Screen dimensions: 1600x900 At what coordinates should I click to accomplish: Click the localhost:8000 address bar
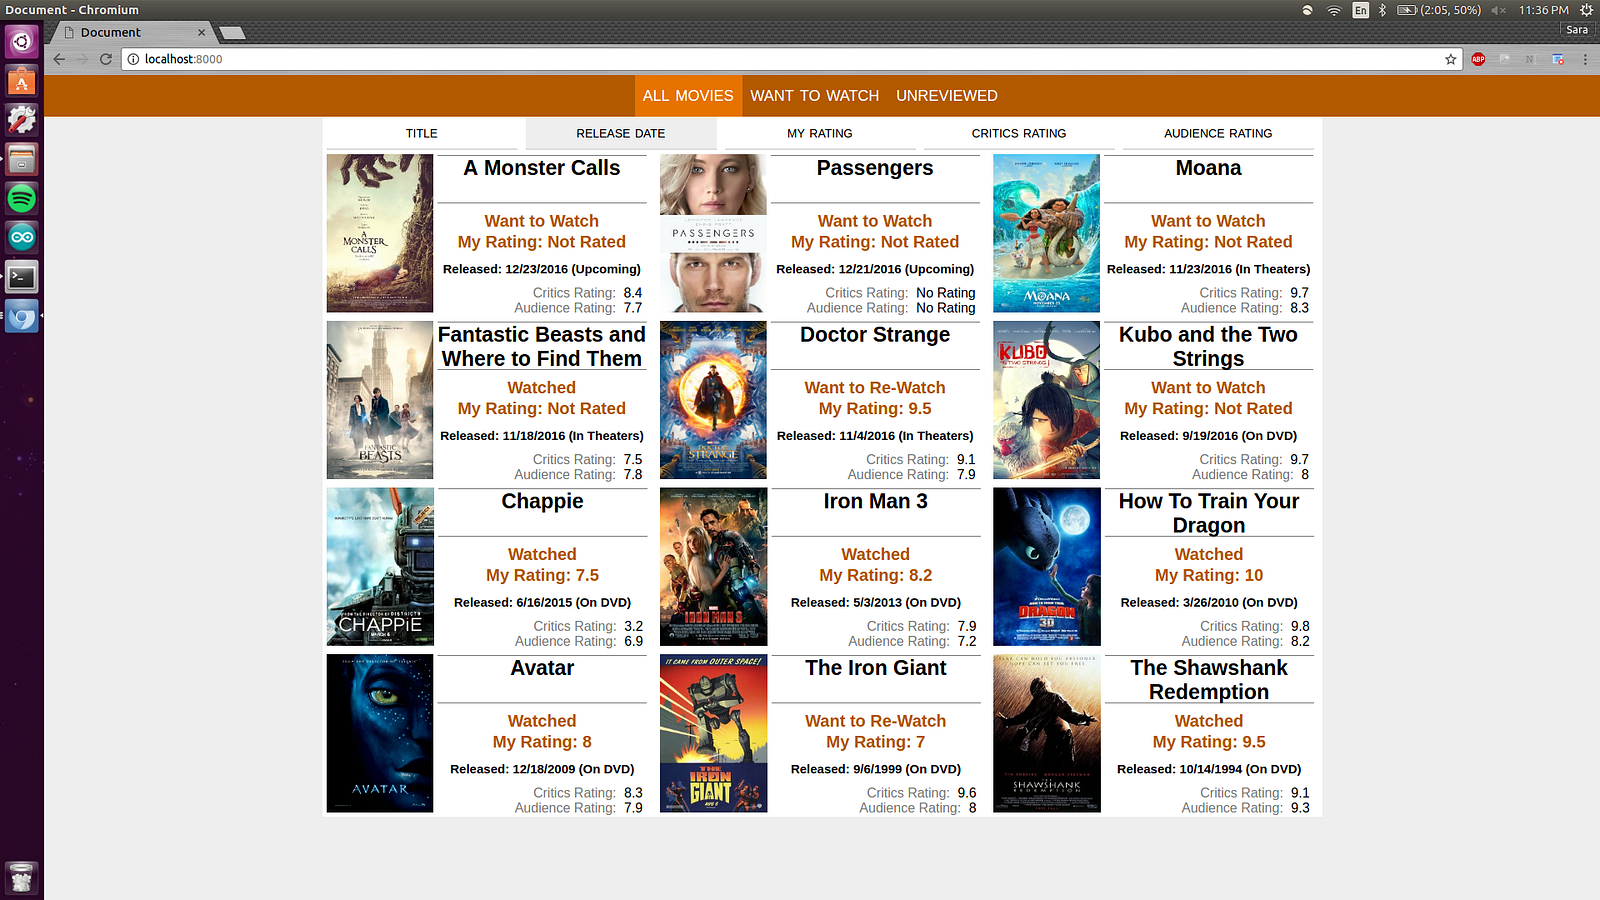(790, 59)
